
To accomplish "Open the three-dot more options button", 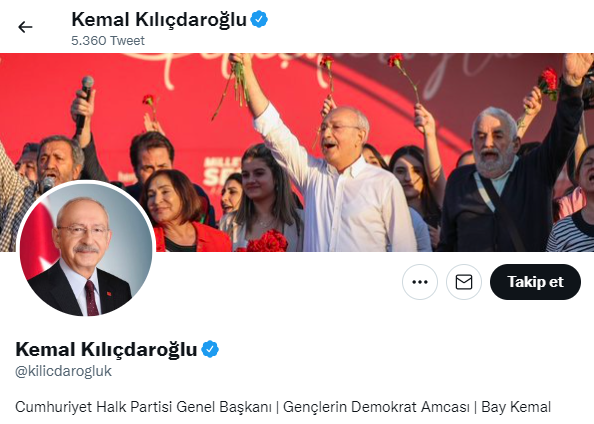I will point(420,282).
